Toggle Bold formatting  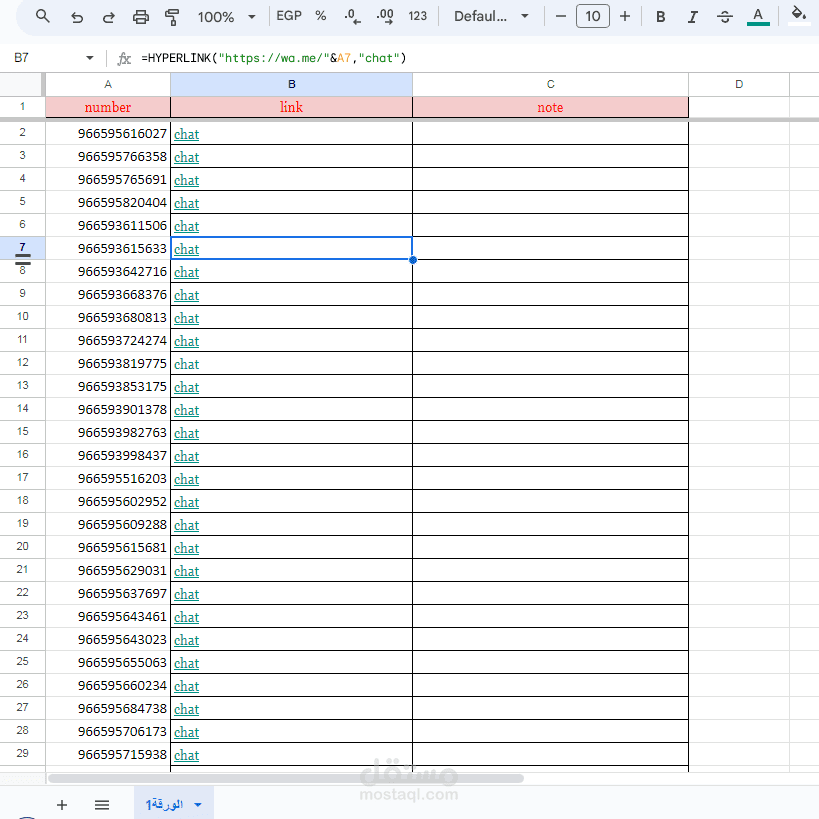tap(660, 17)
